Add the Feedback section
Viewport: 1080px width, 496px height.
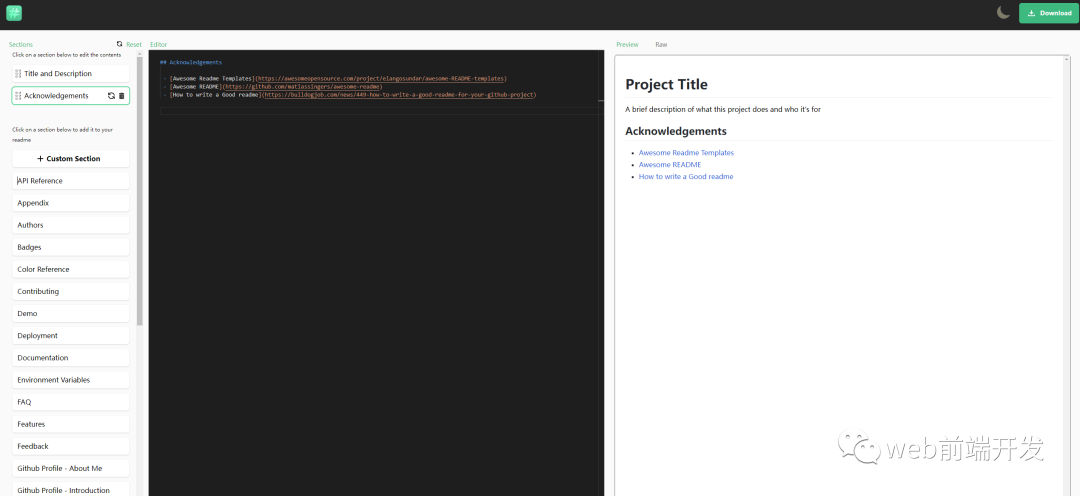(70, 446)
